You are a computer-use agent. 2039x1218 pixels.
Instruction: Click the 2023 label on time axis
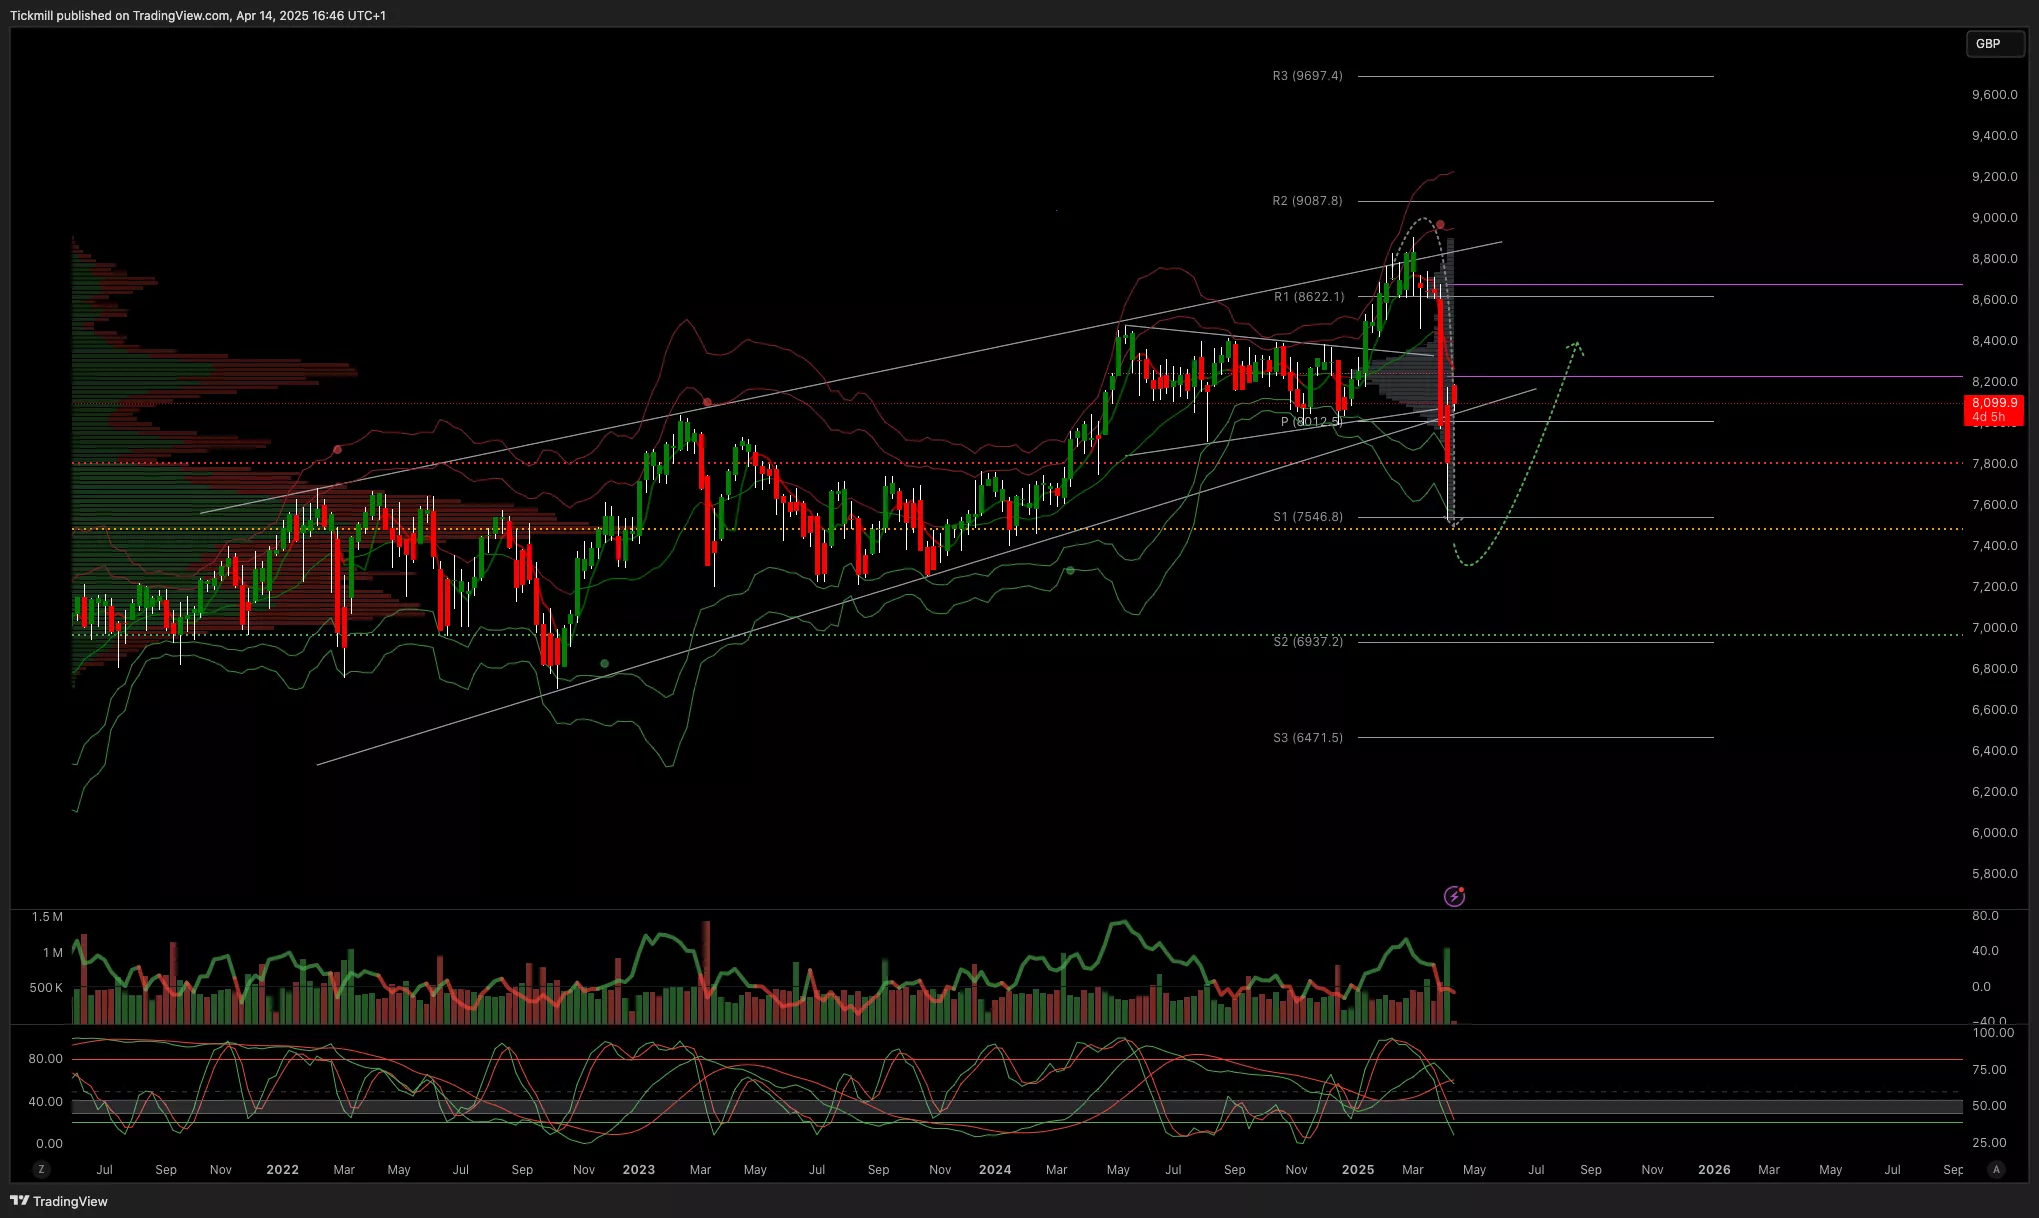coord(638,1169)
